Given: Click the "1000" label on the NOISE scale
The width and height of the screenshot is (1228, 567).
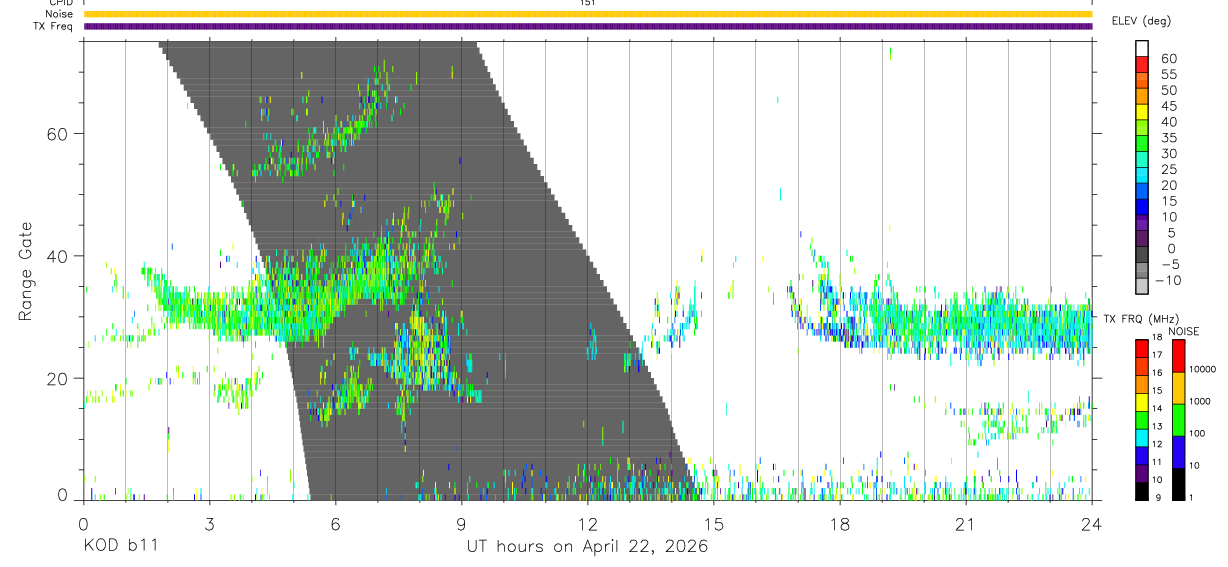Looking at the screenshot, I should click(1199, 401).
